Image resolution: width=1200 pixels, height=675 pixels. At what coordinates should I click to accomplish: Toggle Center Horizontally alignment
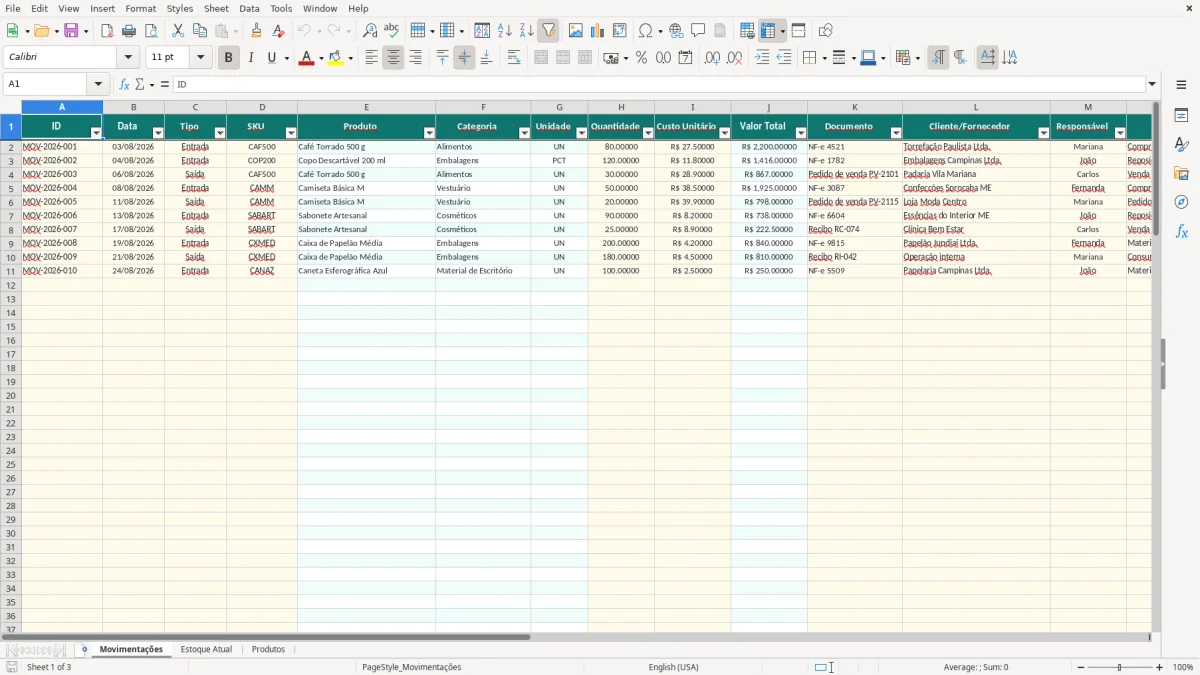393,58
